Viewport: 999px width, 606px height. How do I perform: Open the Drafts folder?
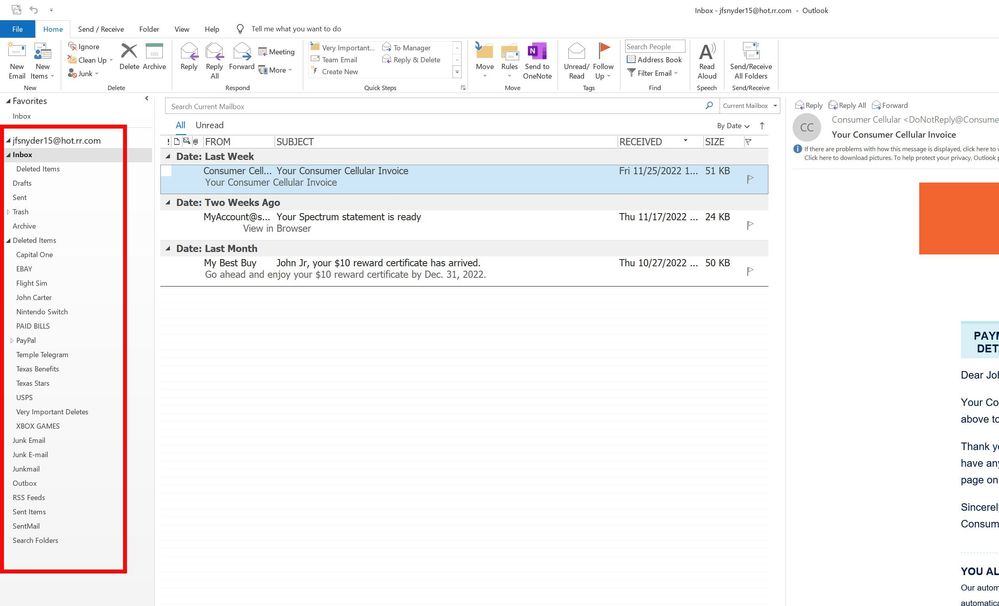tap(22, 183)
